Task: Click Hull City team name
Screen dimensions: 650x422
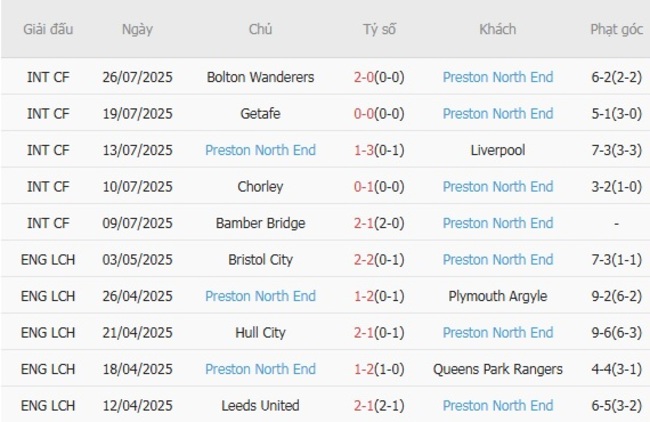Action: (x=260, y=333)
